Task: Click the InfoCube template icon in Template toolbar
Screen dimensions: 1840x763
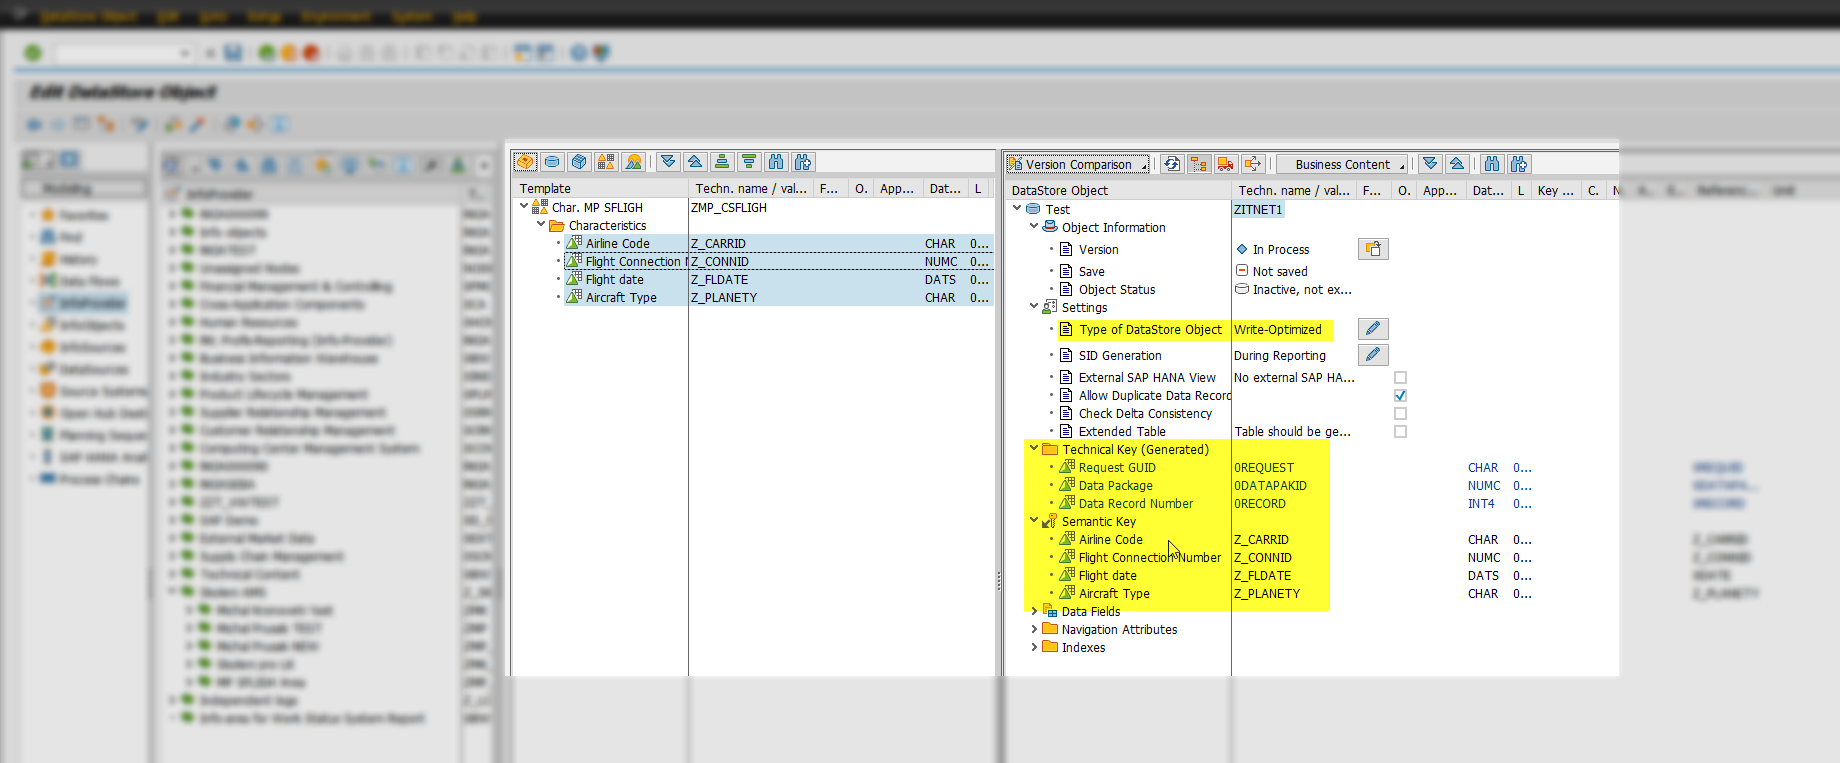Action: (579, 162)
